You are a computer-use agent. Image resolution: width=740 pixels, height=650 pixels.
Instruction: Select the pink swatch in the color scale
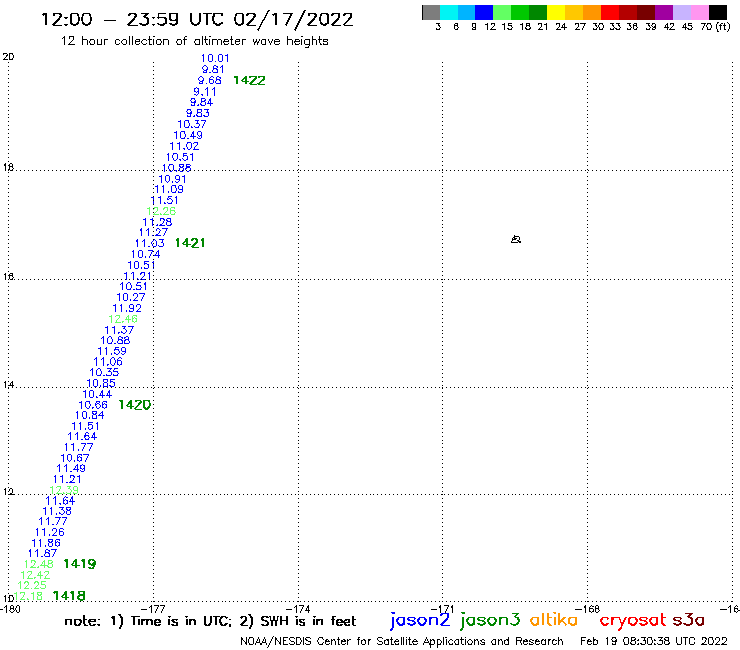pyautogui.click(x=699, y=12)
